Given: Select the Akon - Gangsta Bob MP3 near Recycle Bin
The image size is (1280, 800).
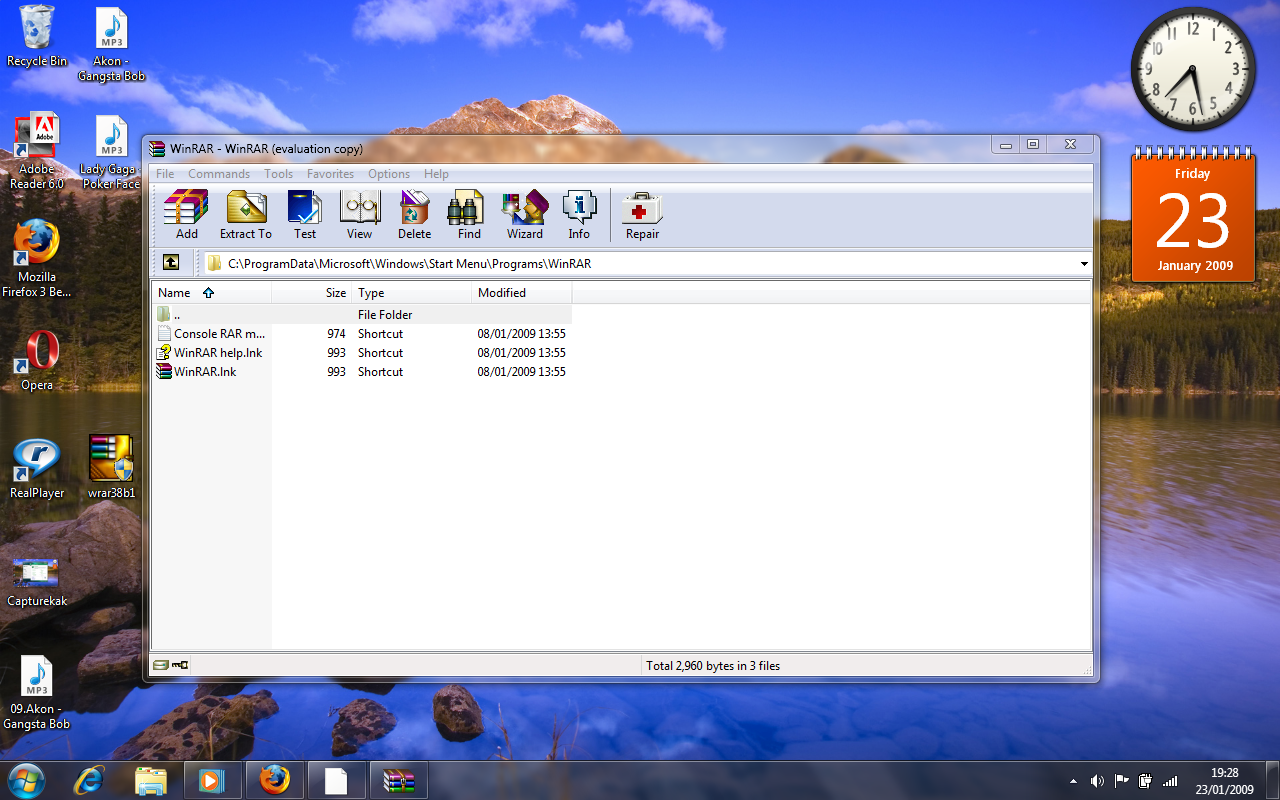Looking at the screenshot, I should click(x=111, y=44).
